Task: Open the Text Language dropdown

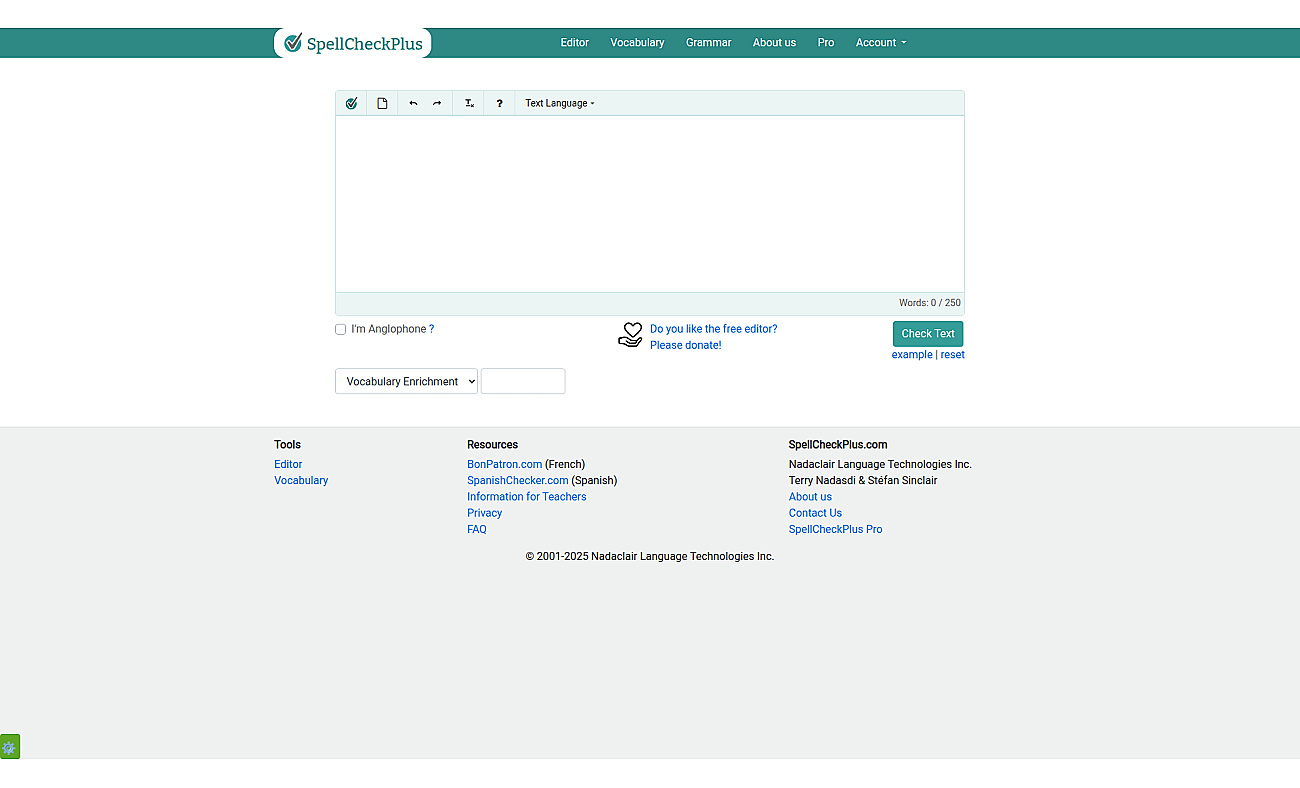Action: pos(560,103)
